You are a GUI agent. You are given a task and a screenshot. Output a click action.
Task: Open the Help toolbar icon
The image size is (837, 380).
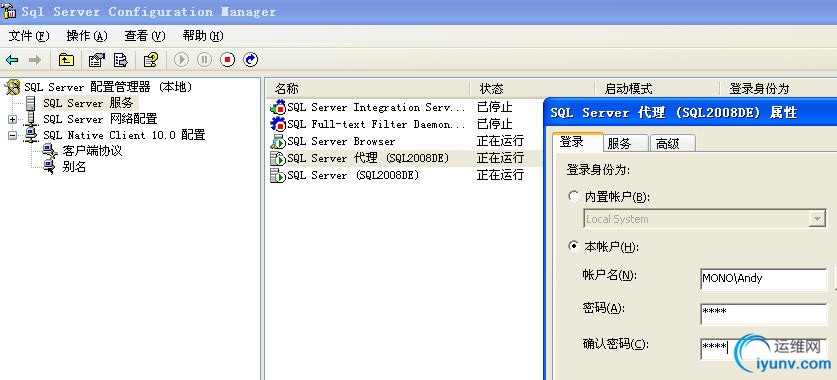[151, 60]
